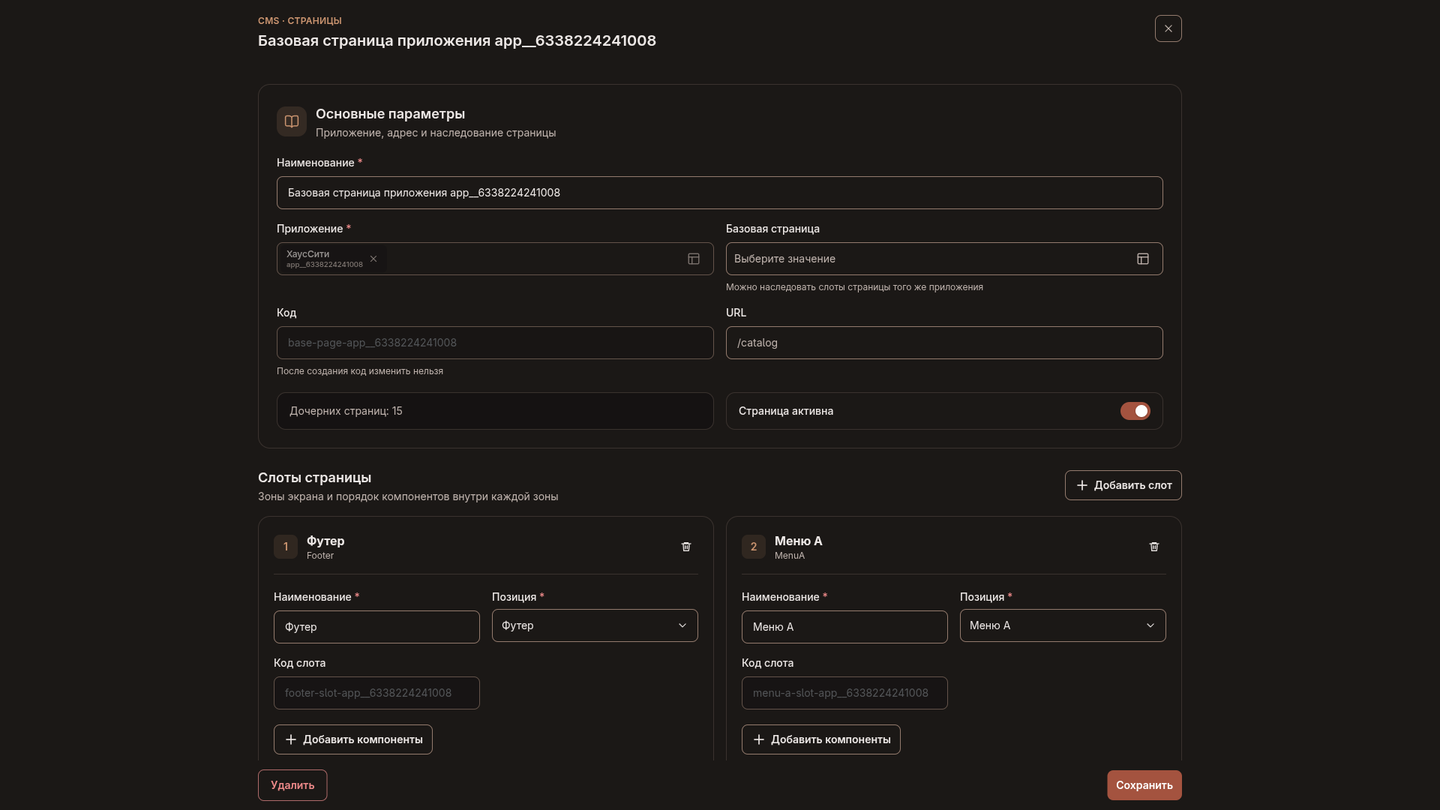This screenshot has width=1440, height=810.
Task: Click the Приложение field with ХаусСити
Action: [x=495, y=259]
